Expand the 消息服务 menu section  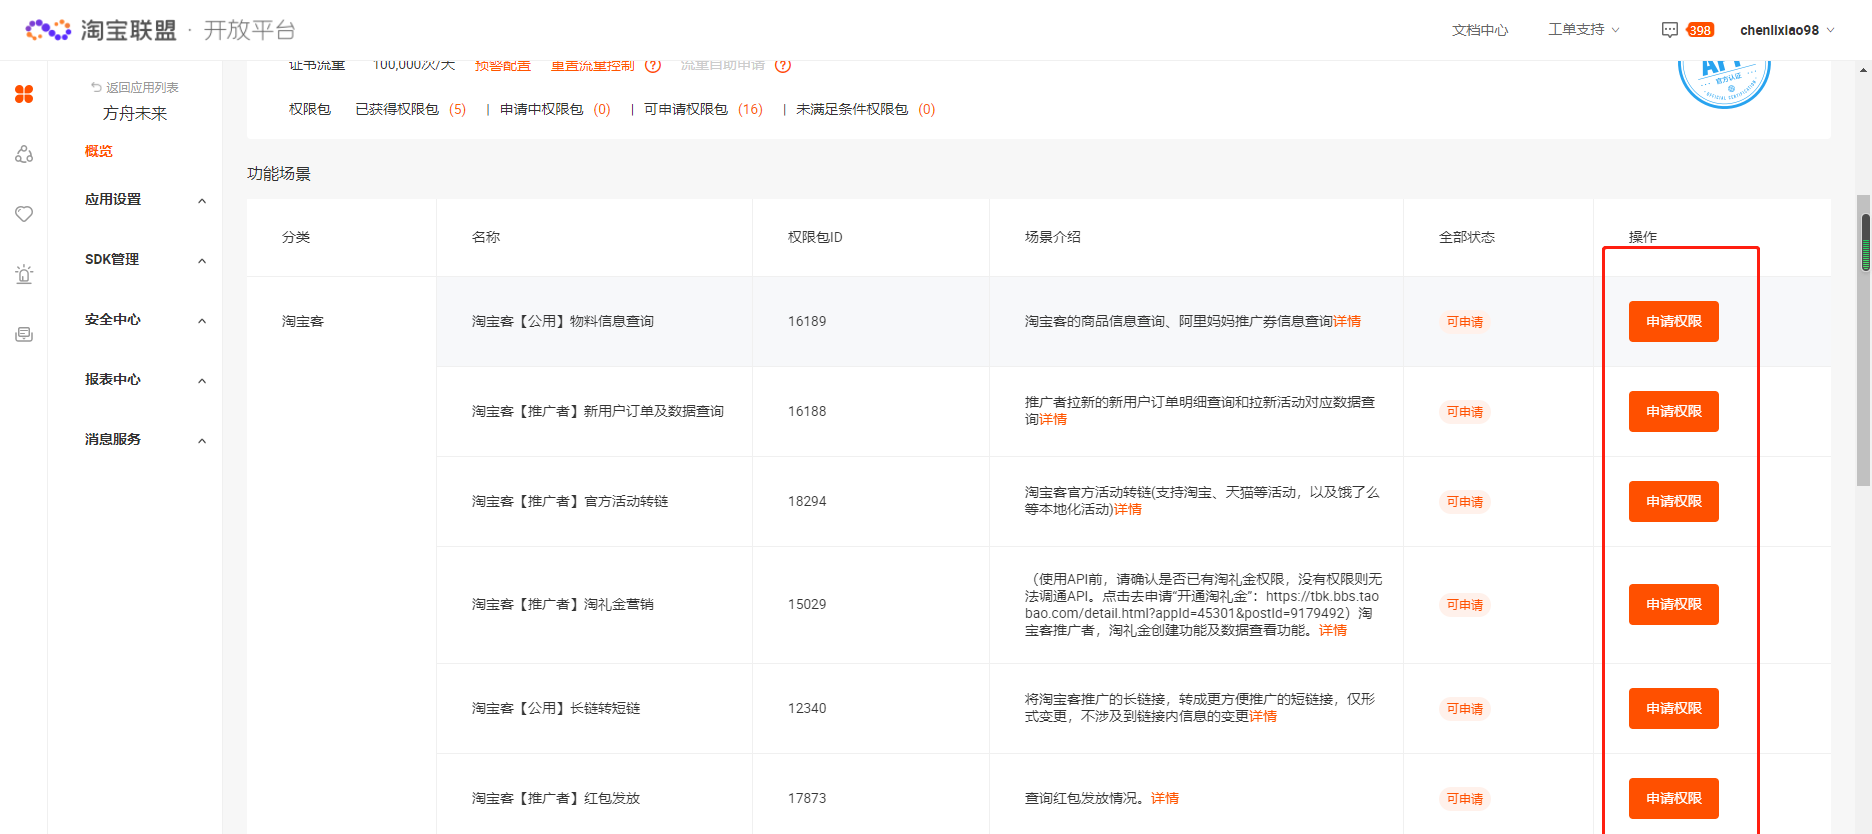146,439
